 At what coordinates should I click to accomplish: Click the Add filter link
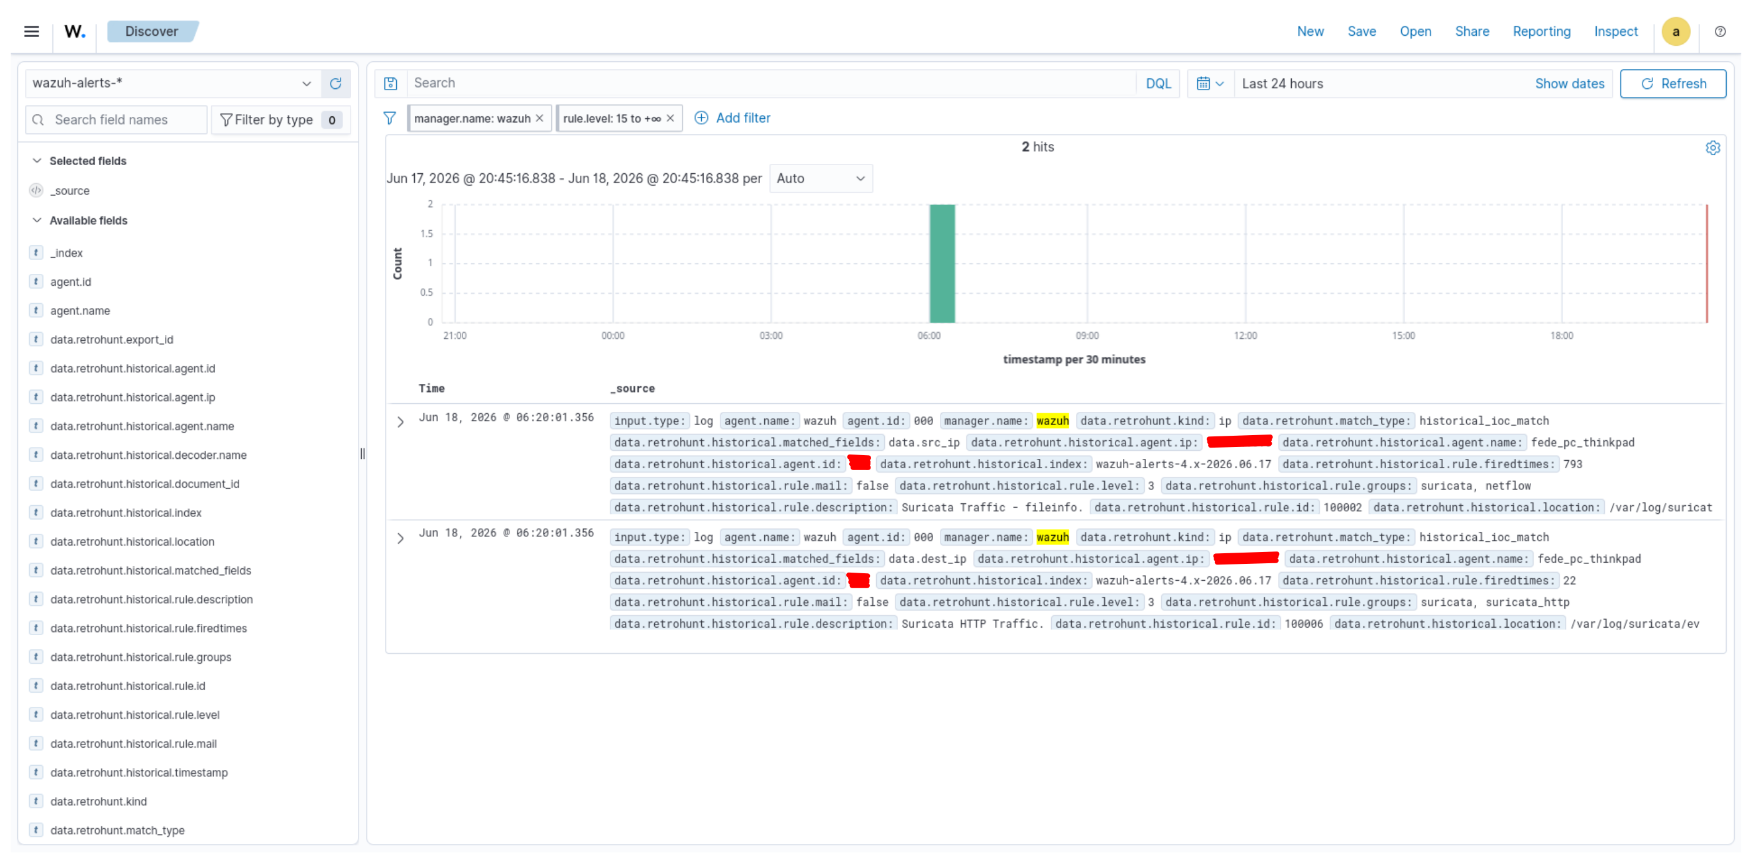(732, 118)
